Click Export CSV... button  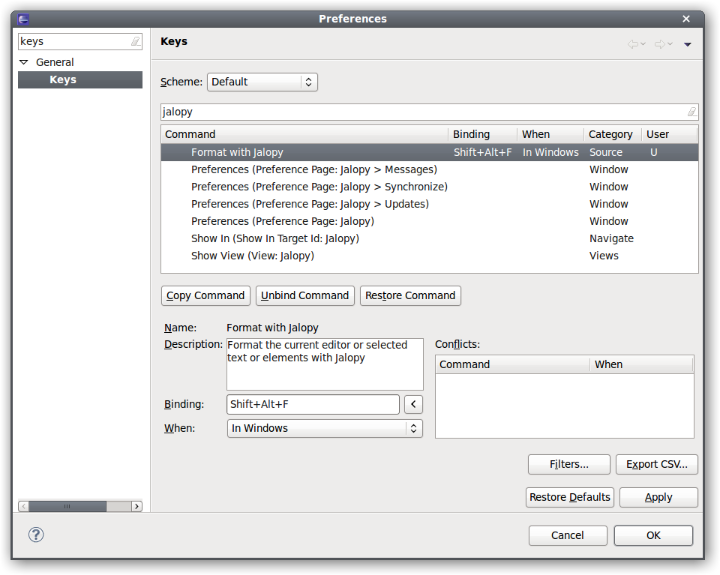tap(657, 464)
